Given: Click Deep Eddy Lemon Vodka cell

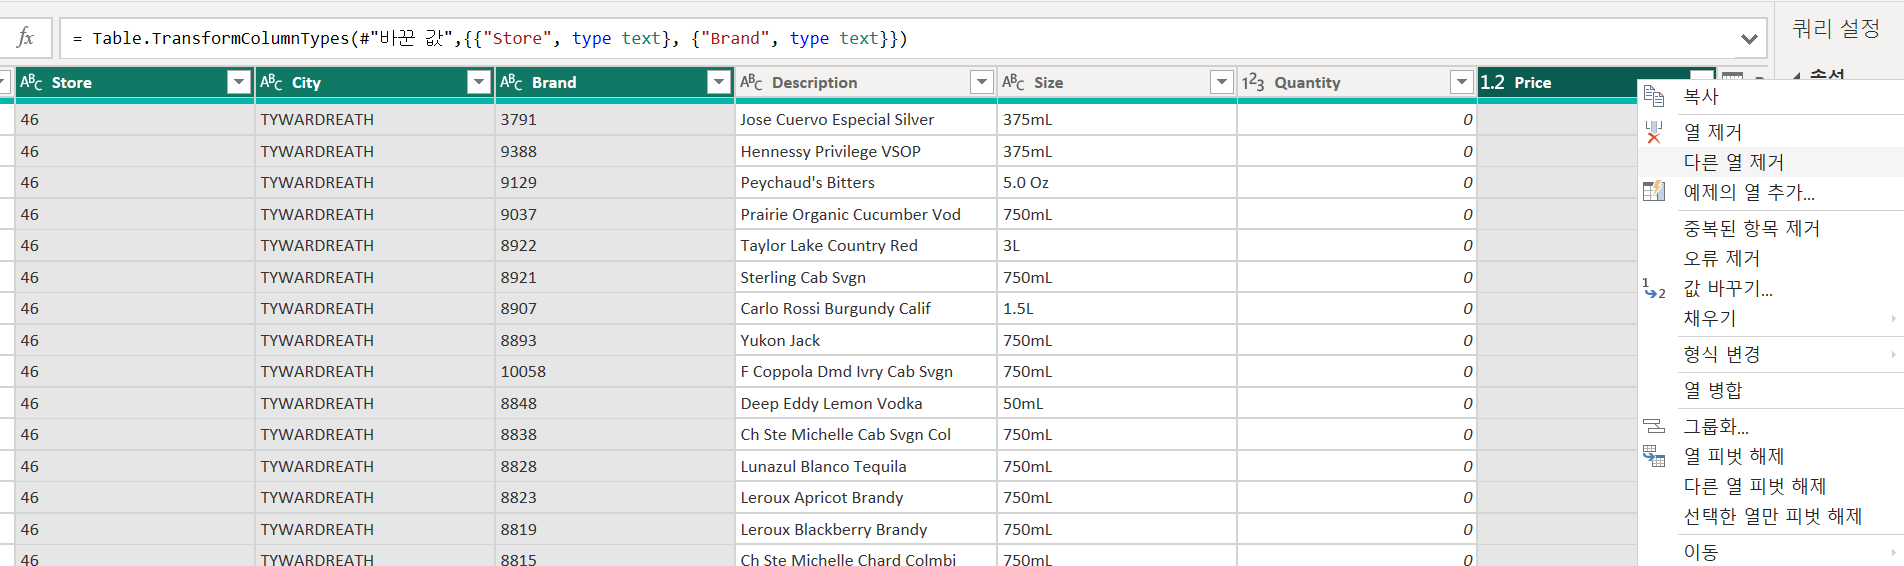Looking at the screenshot, I should point(866,403).
